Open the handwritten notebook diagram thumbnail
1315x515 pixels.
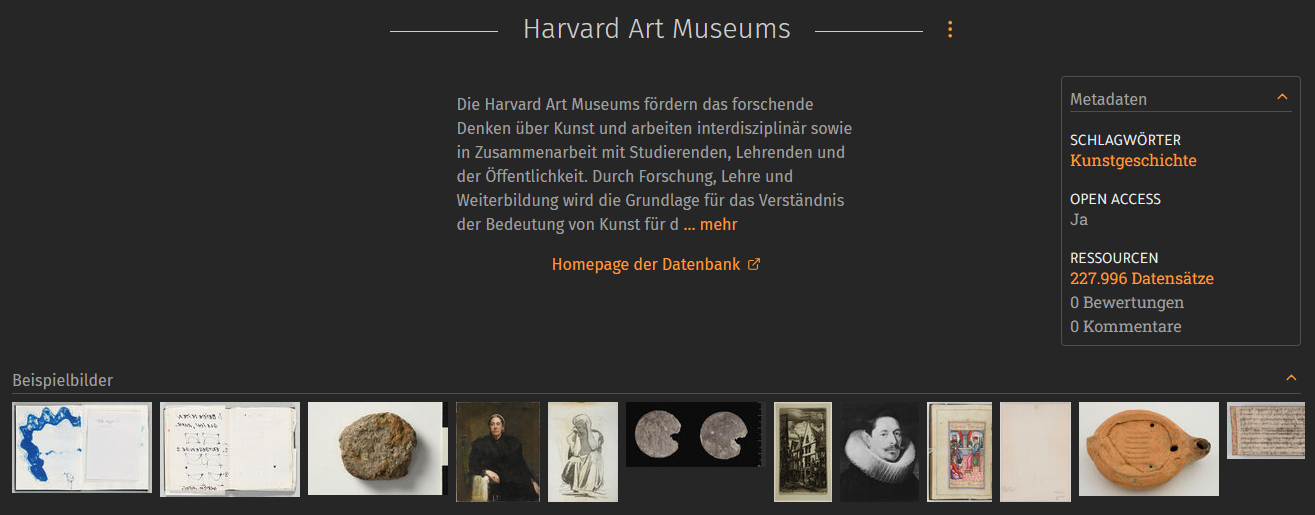pos(230,449)
